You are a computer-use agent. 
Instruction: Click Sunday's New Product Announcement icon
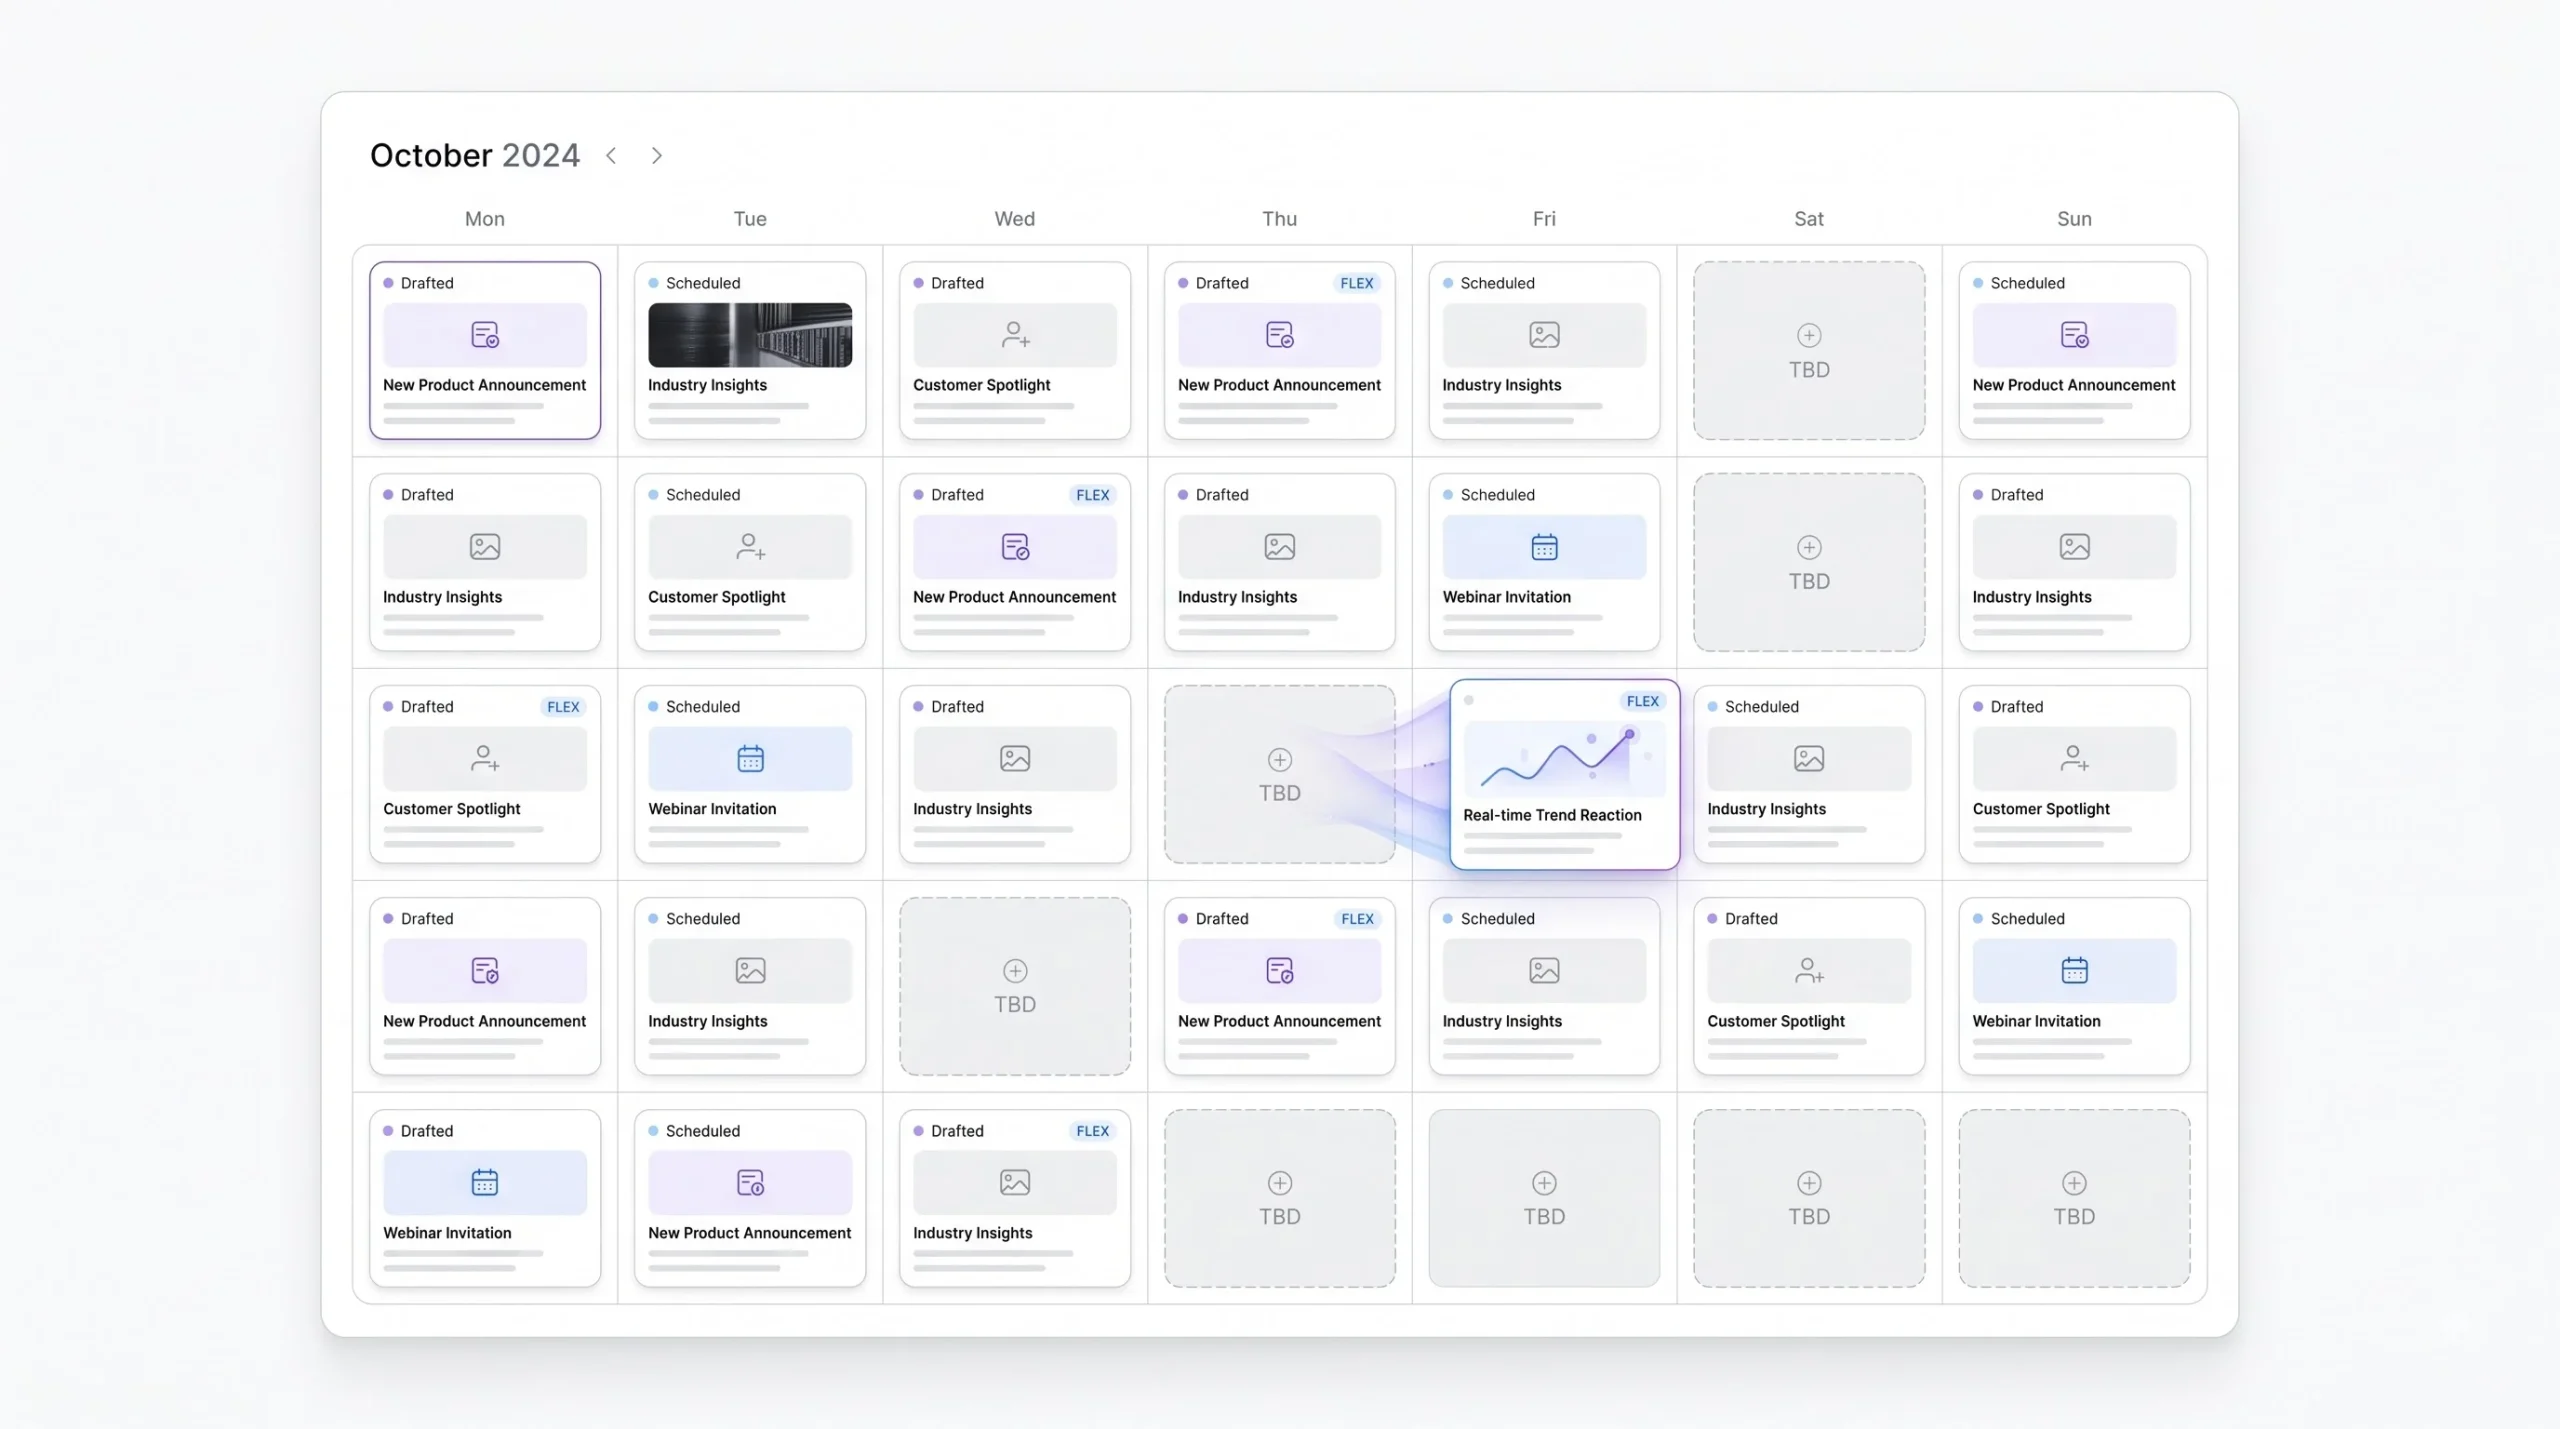(x=2074, y=334)
